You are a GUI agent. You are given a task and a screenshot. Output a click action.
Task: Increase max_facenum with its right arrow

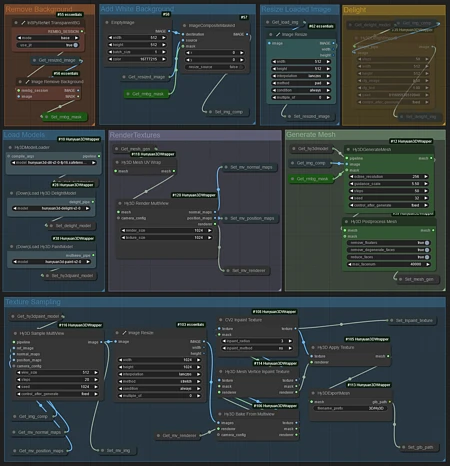coord(428,264)
